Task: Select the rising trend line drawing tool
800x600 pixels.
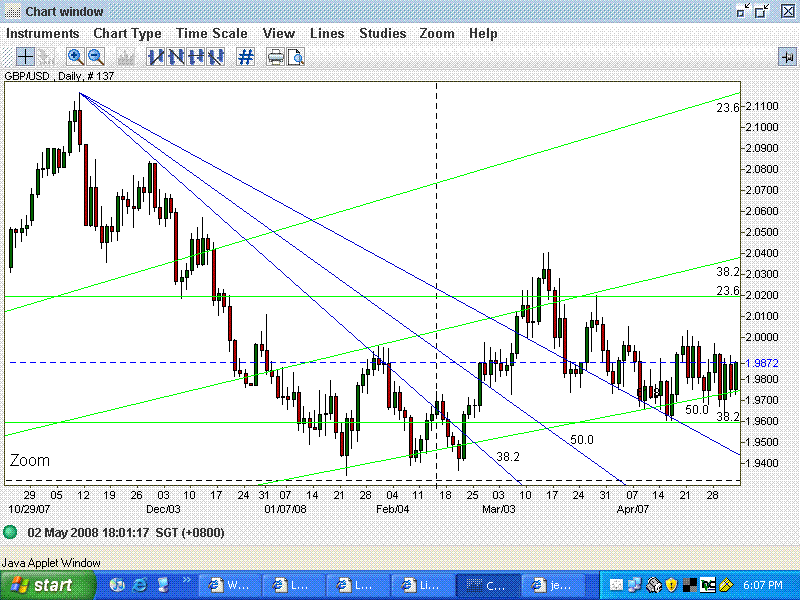Action: [x=155, y=57]
